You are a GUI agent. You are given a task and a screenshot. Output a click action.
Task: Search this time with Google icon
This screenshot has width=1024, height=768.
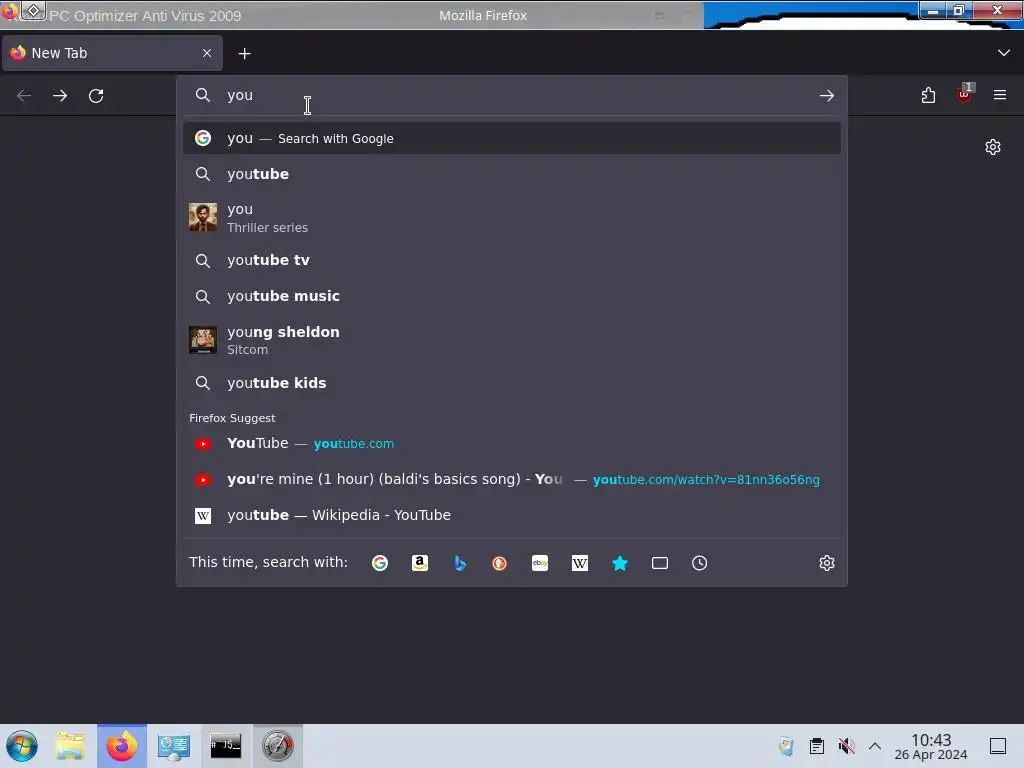coord(380,563)
